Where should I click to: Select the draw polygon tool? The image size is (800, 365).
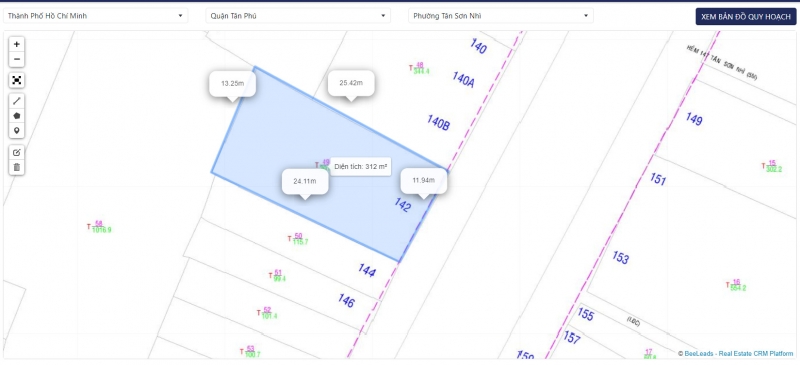(x=16, y=116)
